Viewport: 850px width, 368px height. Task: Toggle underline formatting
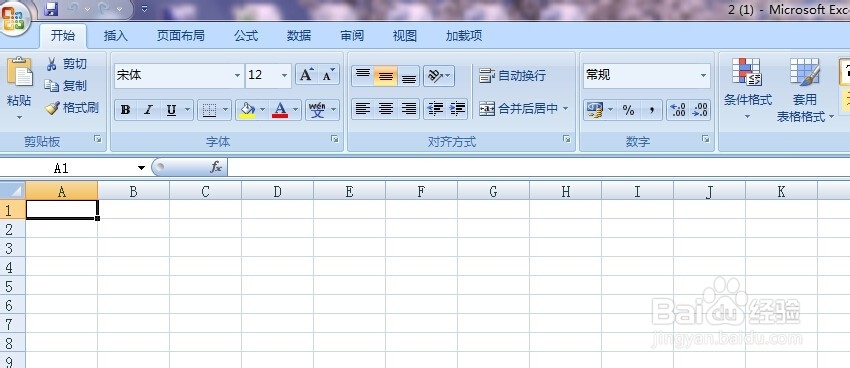point(171,110)
